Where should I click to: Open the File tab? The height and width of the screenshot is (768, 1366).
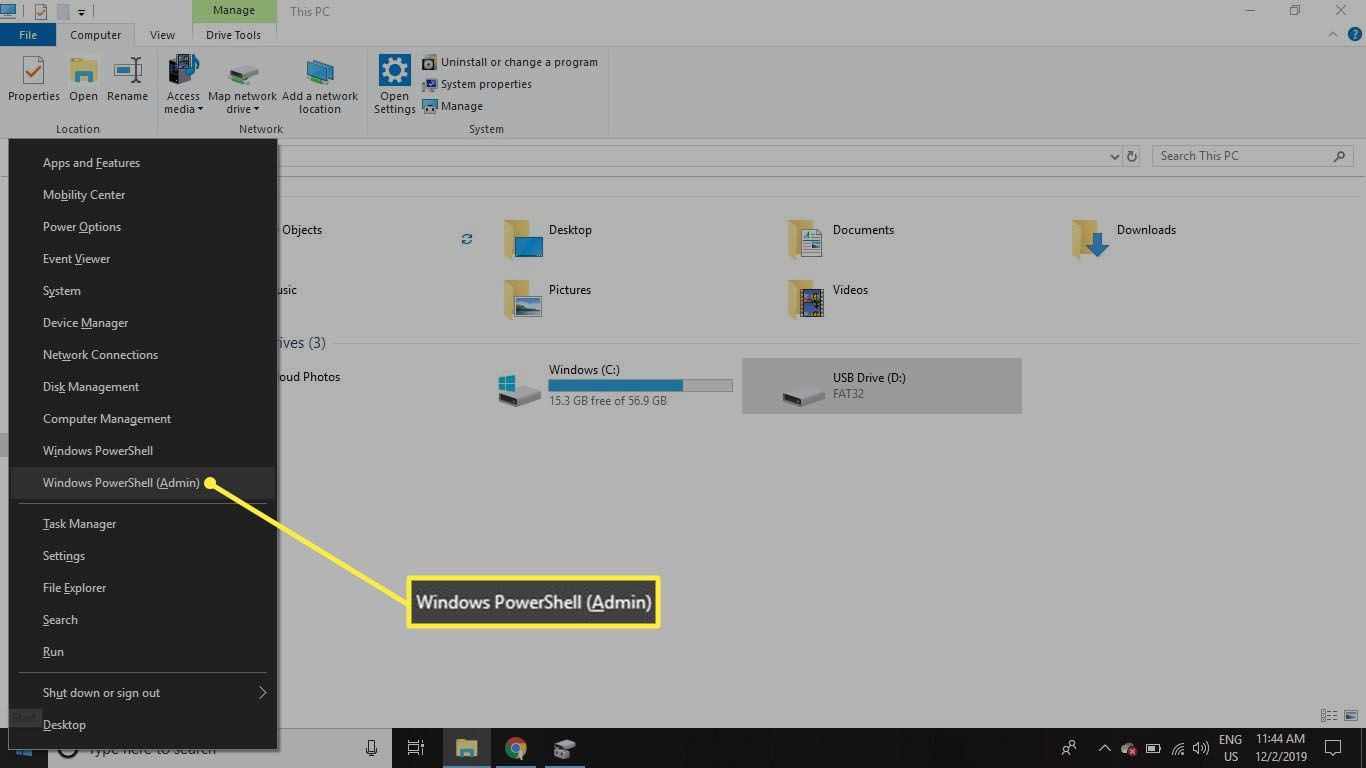pyautogui.click(x=28, y=35)
